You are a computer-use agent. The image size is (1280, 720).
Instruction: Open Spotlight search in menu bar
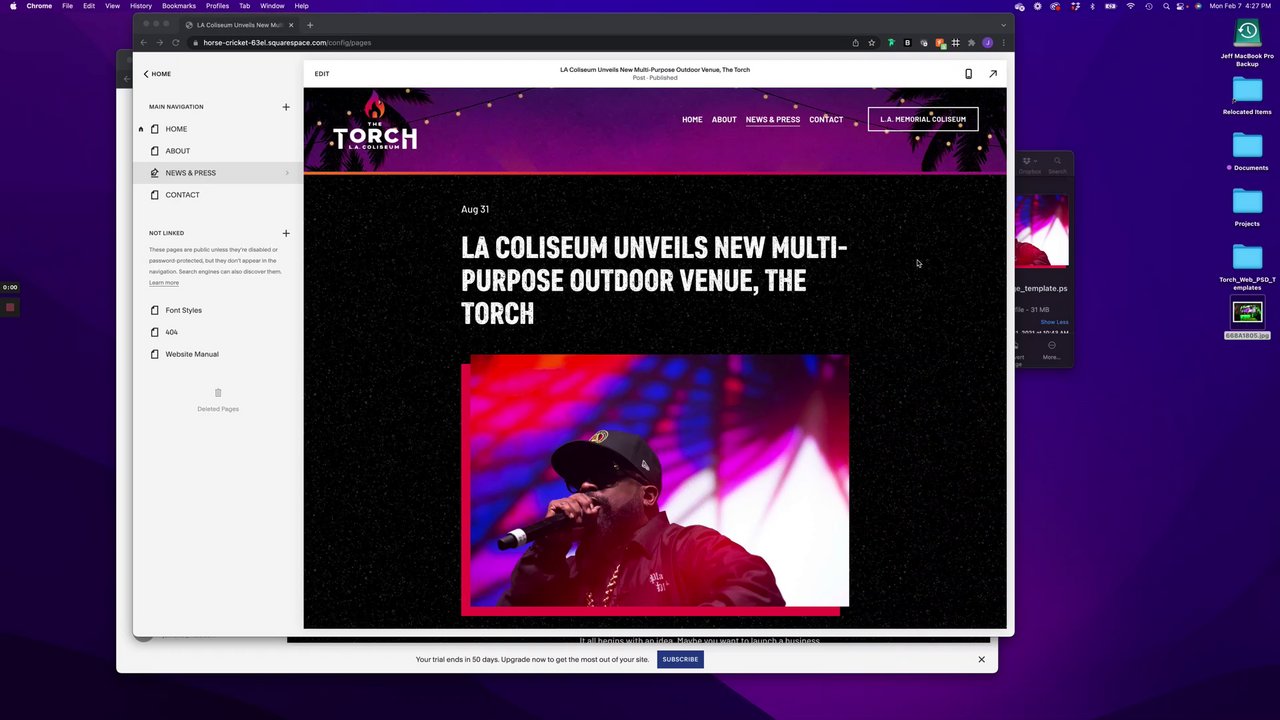1166,6
